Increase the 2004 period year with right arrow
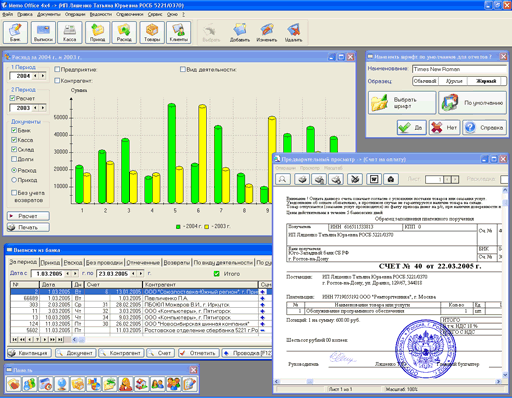 click(43, 76)
